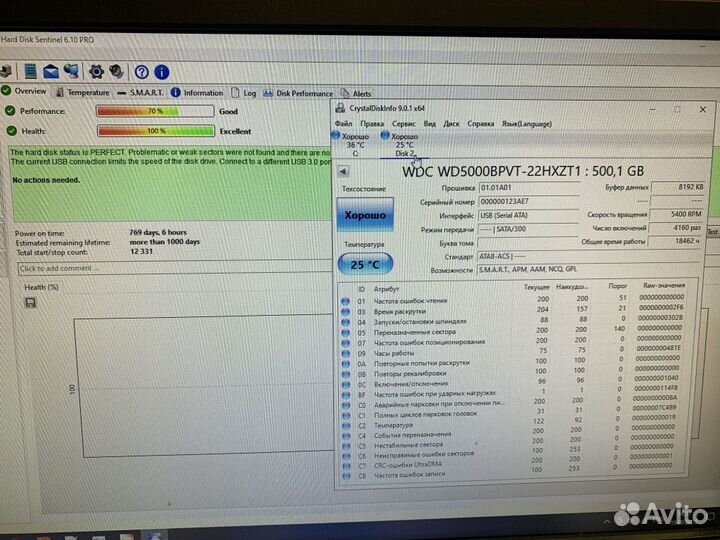Select the Переназначенные сектора row
Screen dimensions: 720x540
[x=513, y=331]
